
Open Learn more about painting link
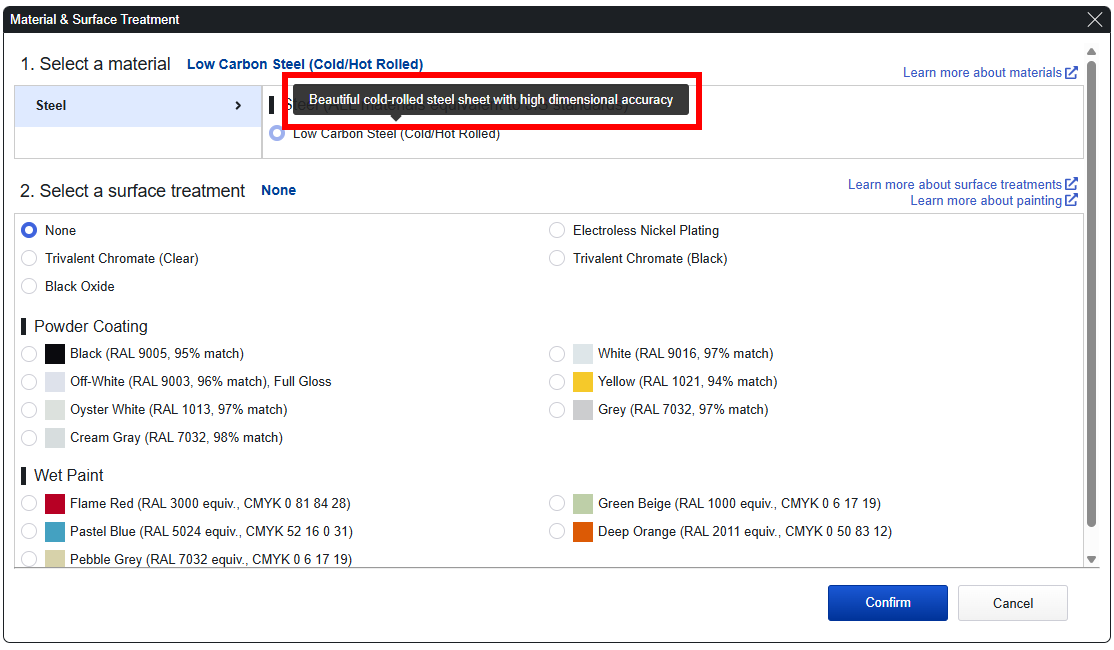point(985,200)
